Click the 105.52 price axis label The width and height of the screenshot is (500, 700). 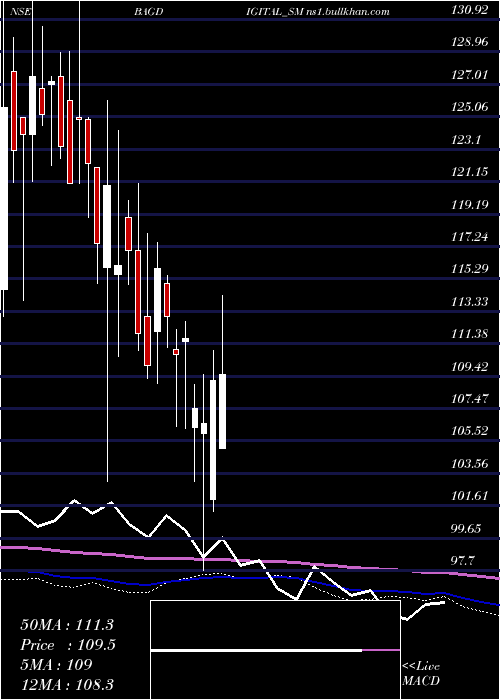tap(469, 432)
